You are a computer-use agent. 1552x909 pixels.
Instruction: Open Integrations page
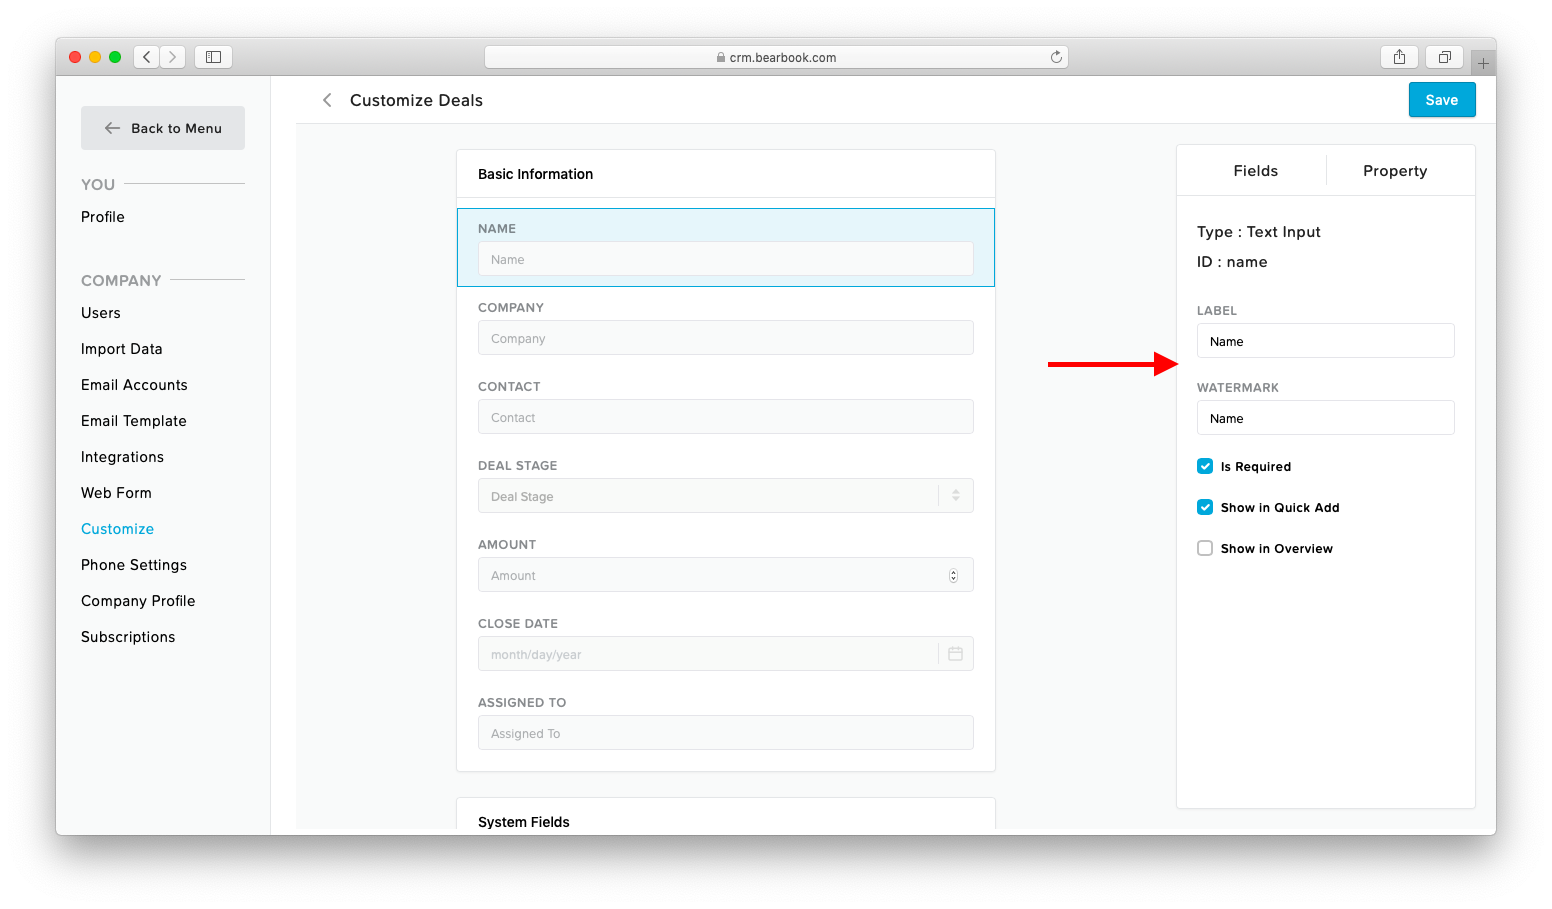click(122, 457)
